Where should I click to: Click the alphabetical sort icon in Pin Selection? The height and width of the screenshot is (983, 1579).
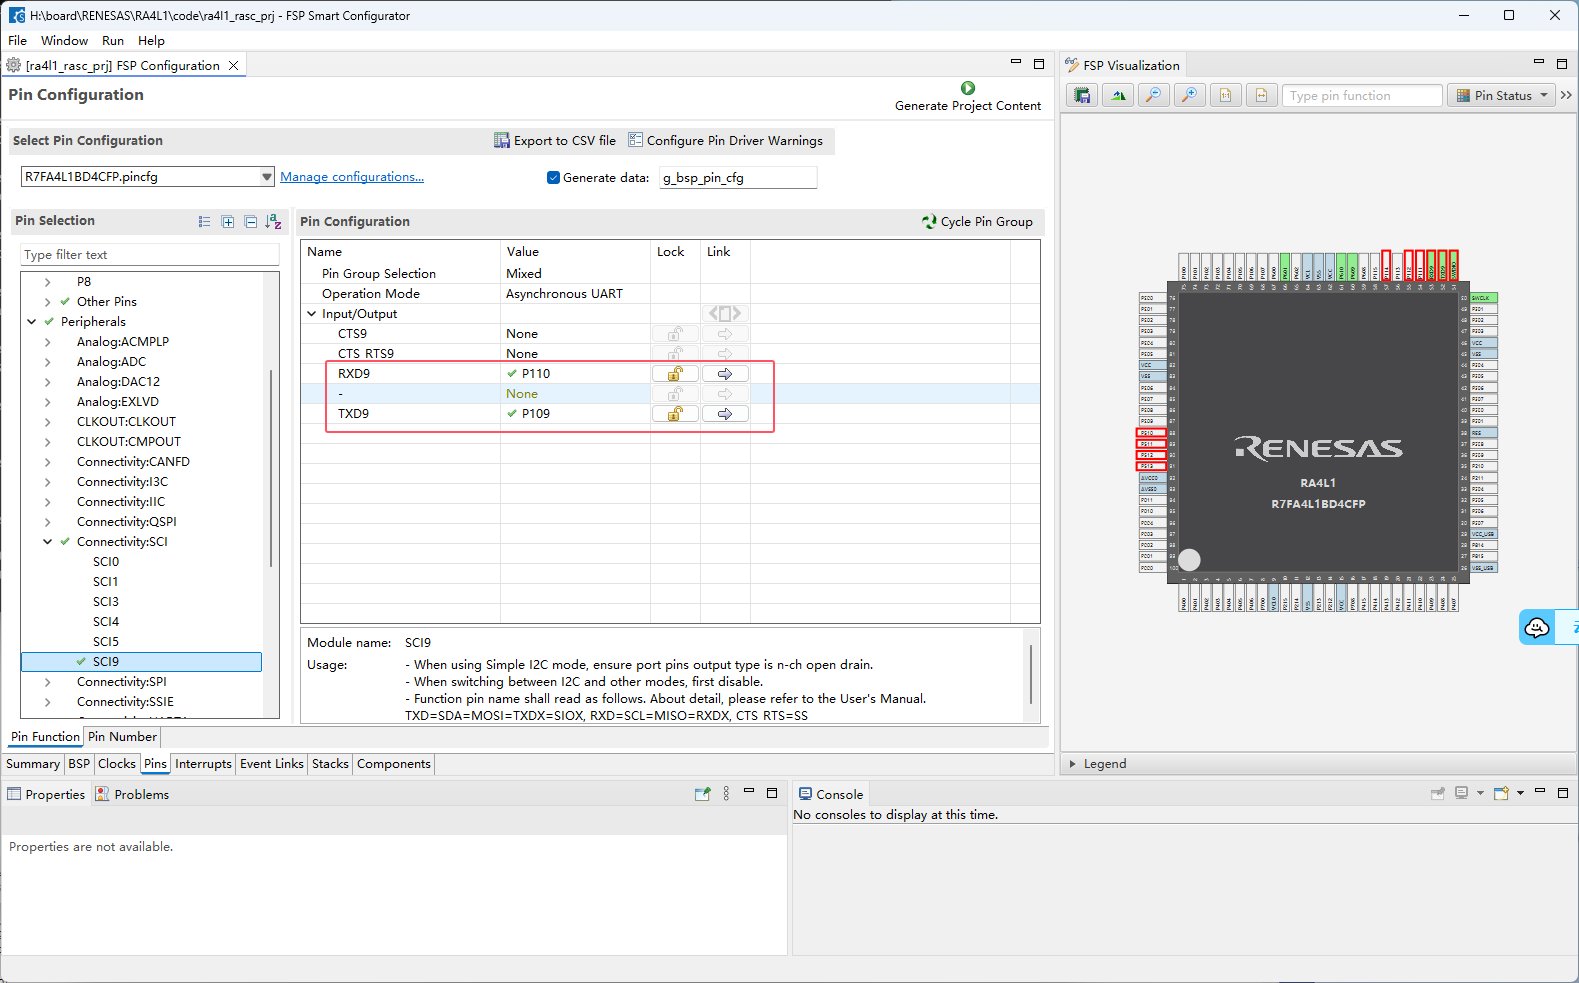click(x=273, y=222)
